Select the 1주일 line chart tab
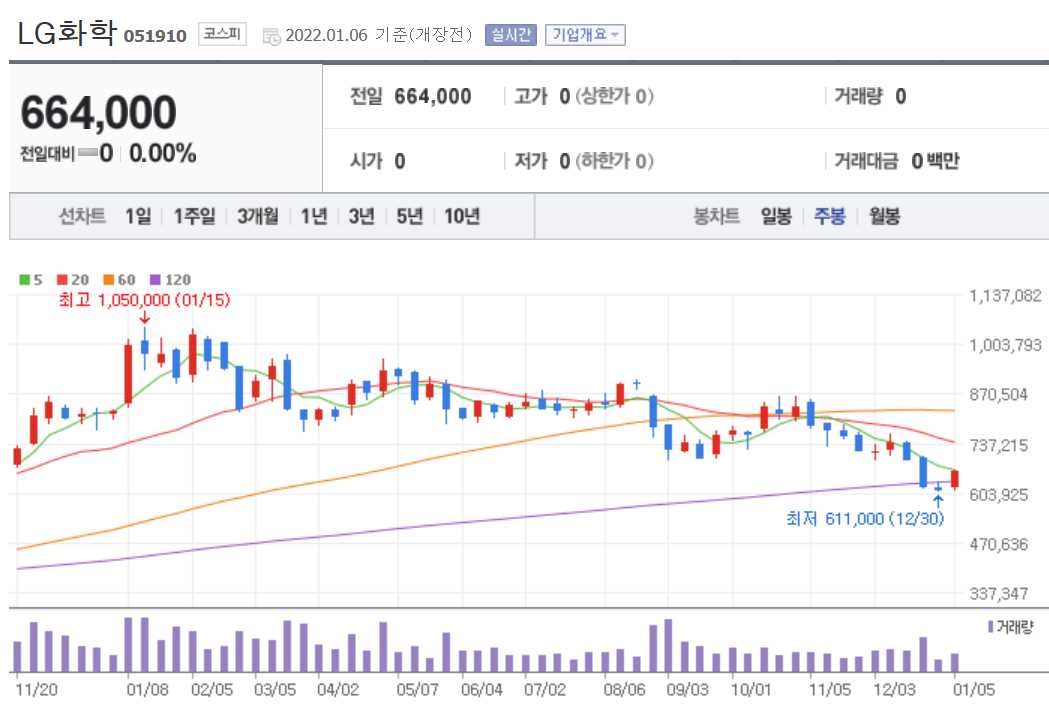Image resolution: width=1049 pixels, height=710 pixels. [194, 216]
